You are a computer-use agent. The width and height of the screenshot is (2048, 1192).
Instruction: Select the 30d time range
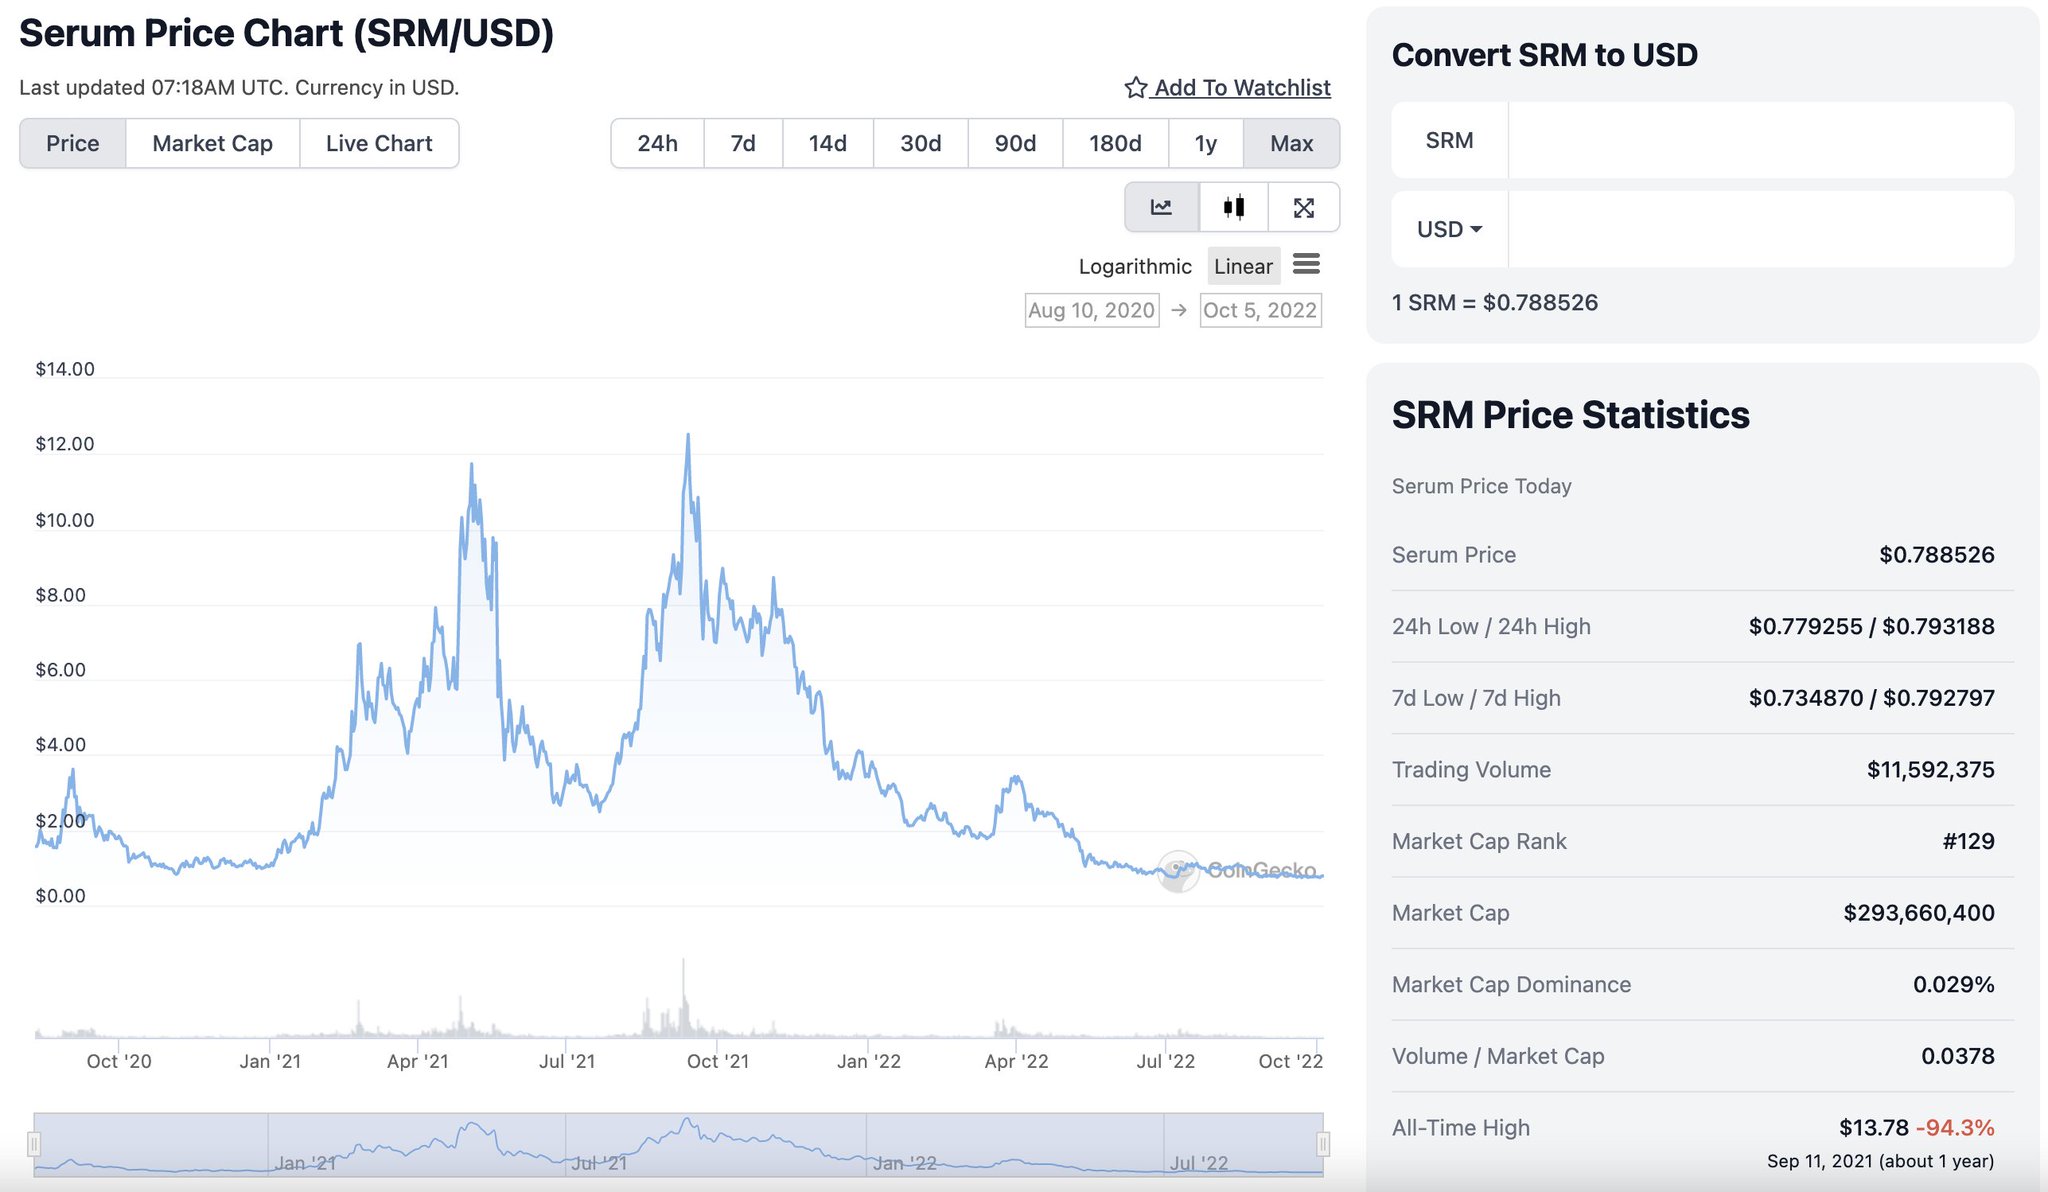[921, 143]
